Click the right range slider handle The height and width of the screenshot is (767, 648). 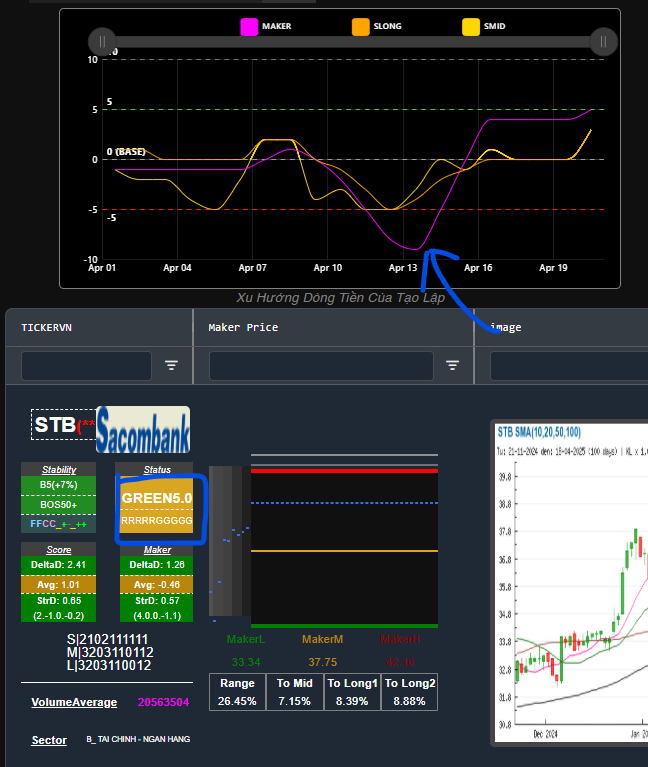pos(603,41)
